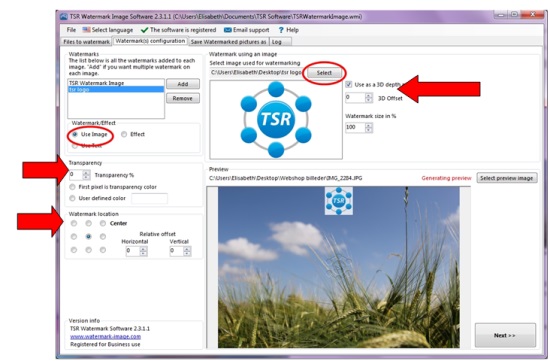Viewport: 550px width, 361px height.
Task: Toggle Use as a 3D depth checkbox
Action: [x=349, y=85]
